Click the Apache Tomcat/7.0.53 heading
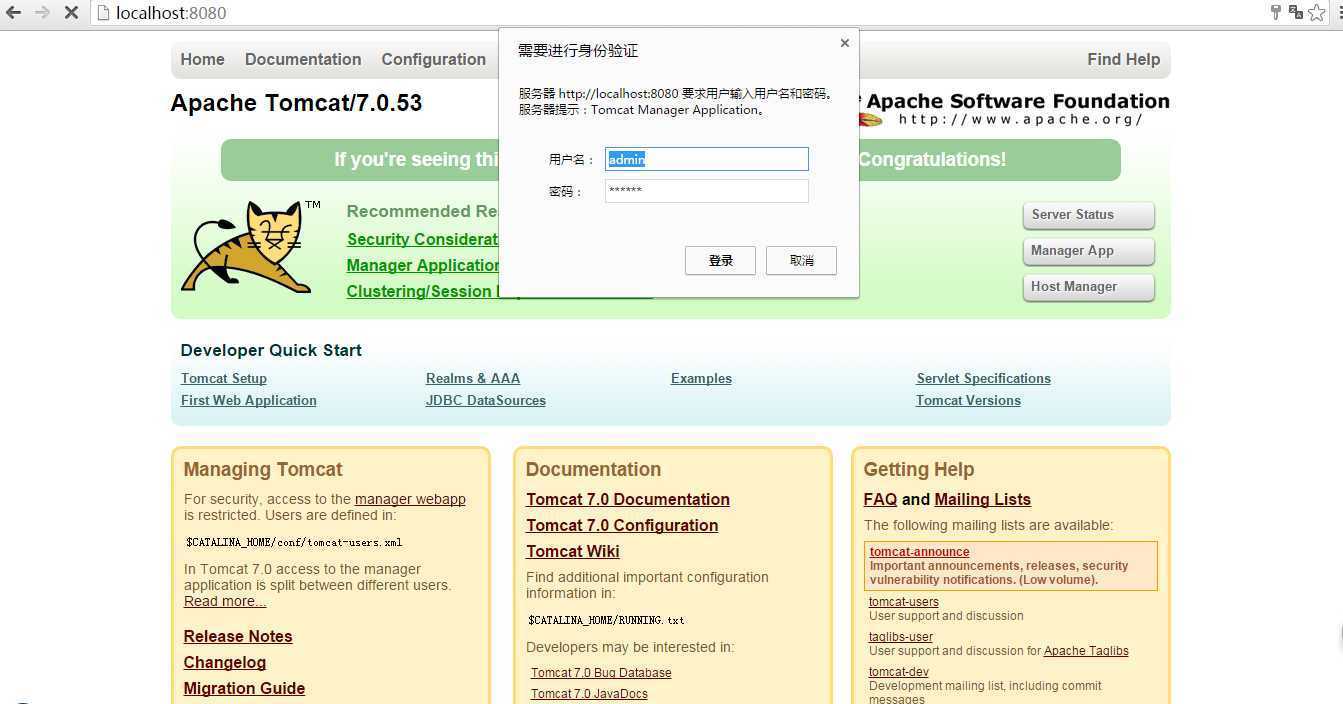Viewport: 1343px width, 704px height. (x=296, y=103)
